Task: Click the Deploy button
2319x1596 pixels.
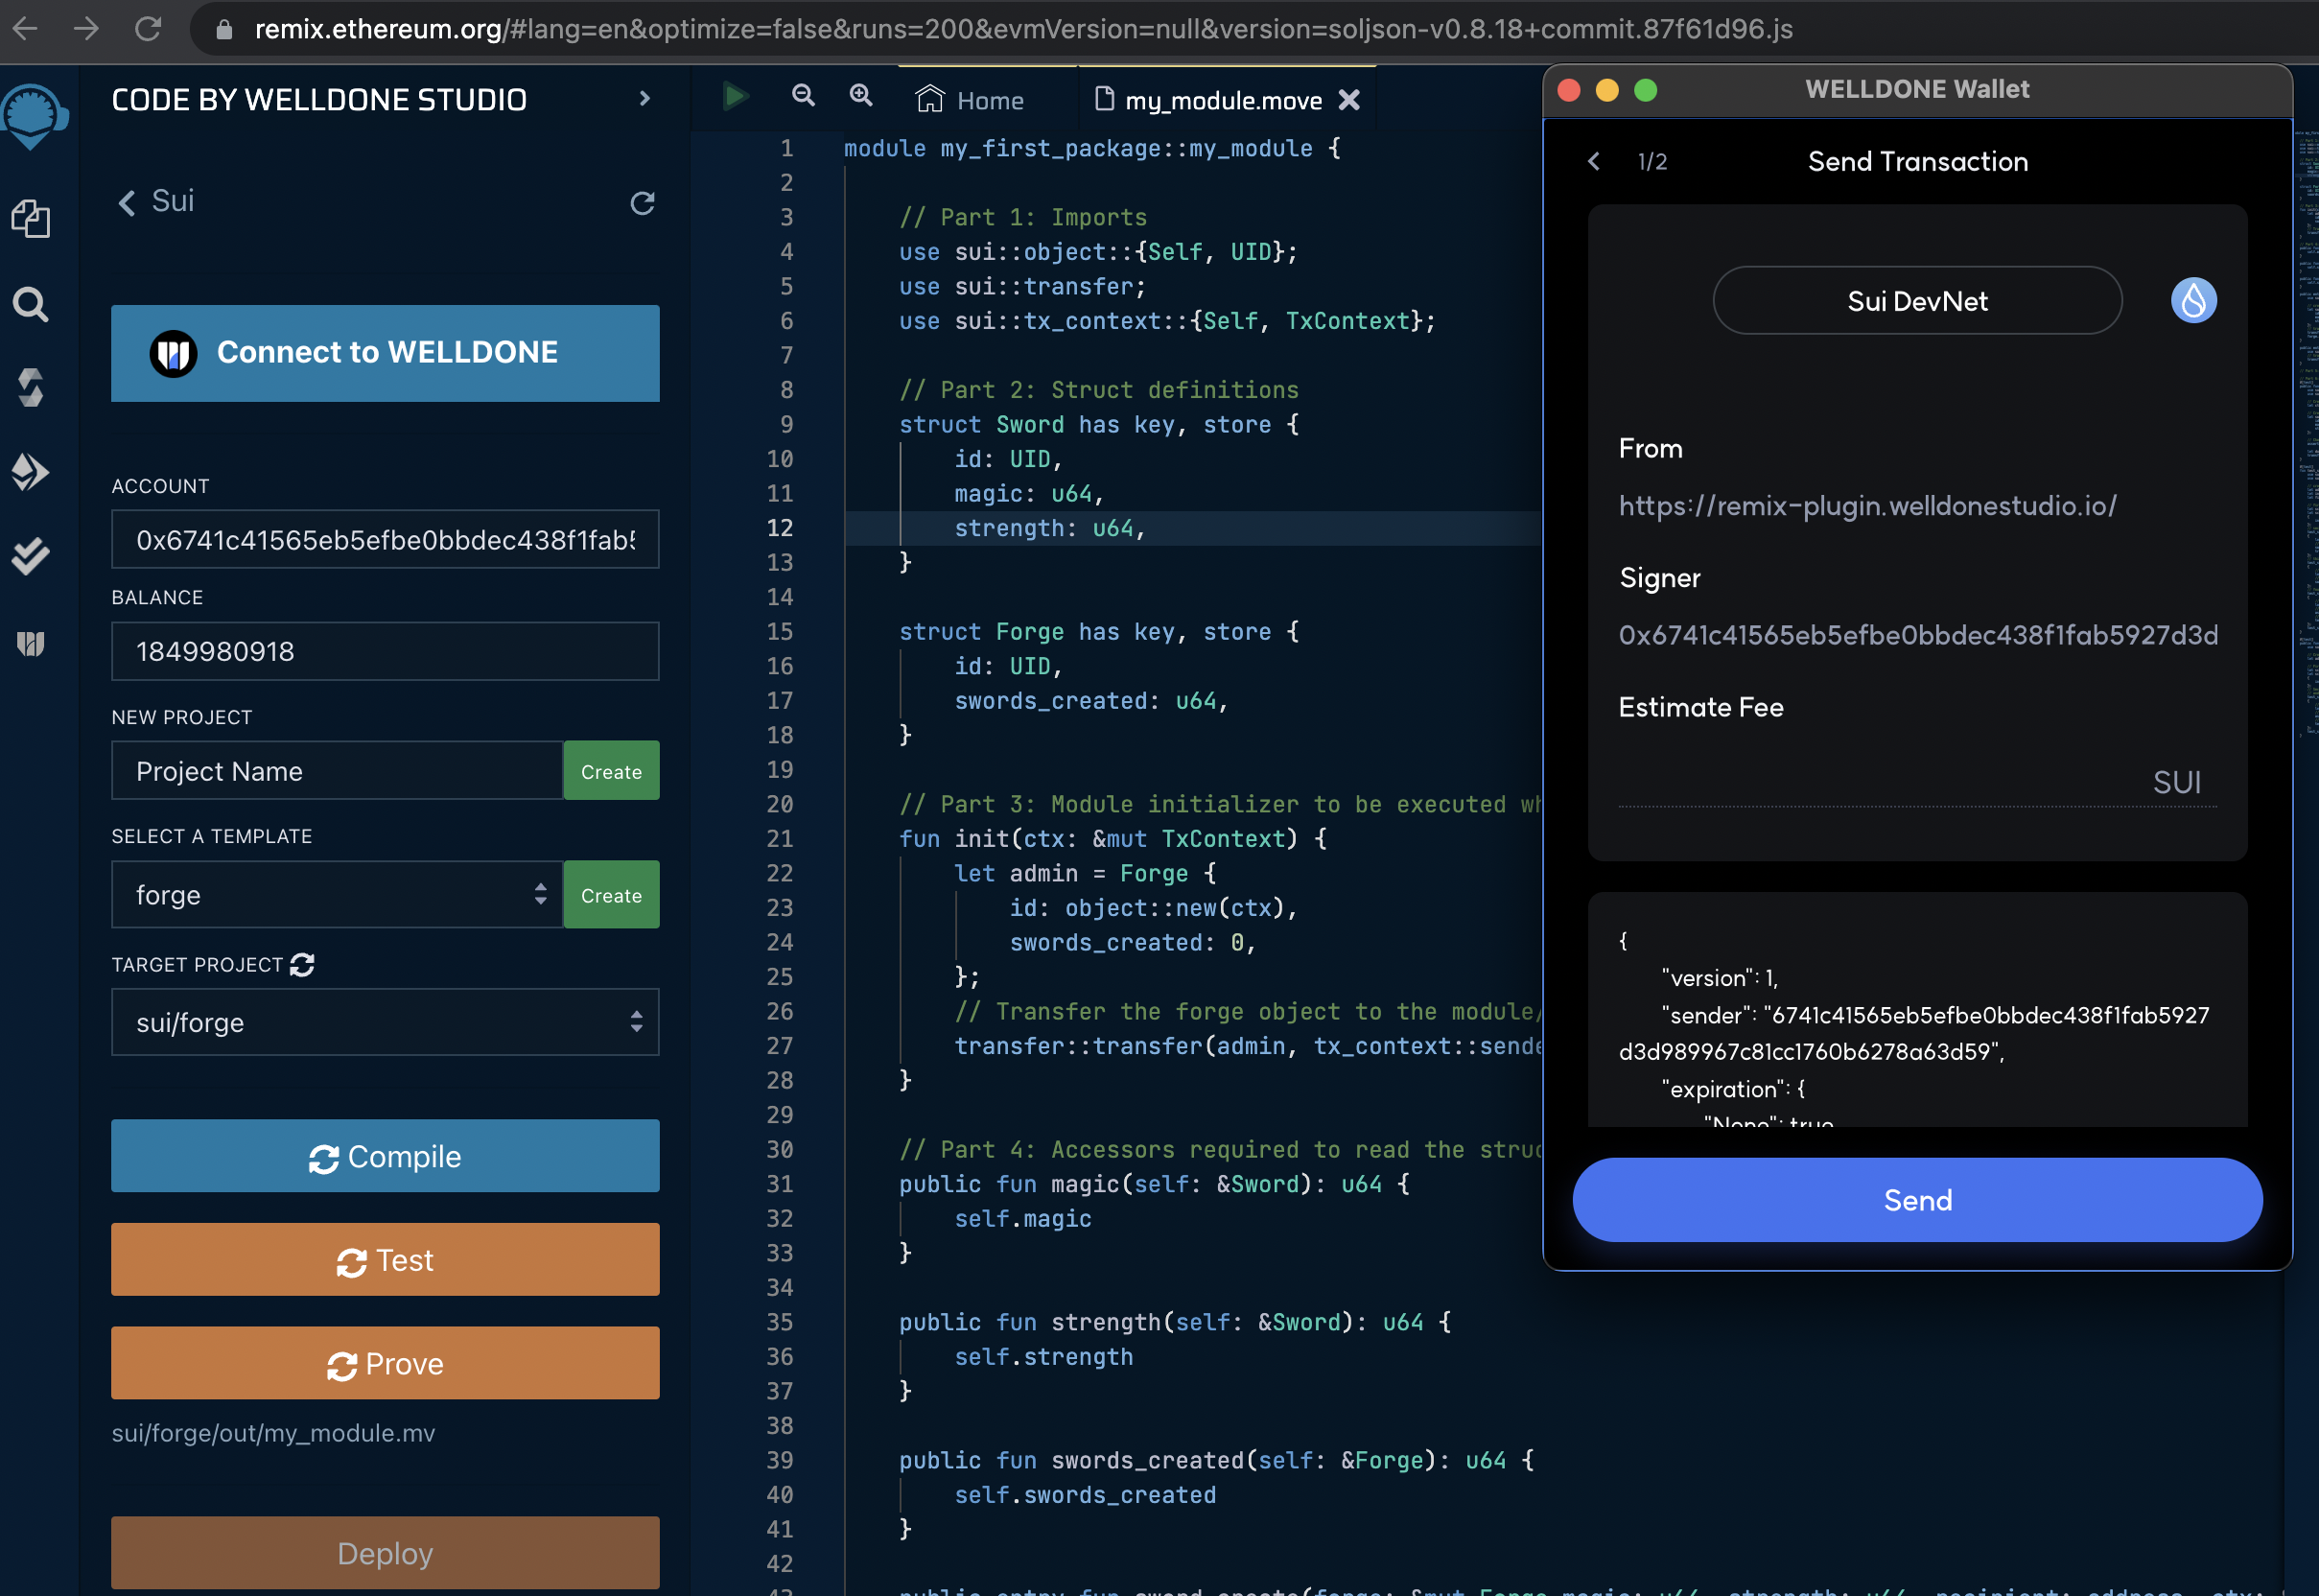Action: tap(385, 1553)
